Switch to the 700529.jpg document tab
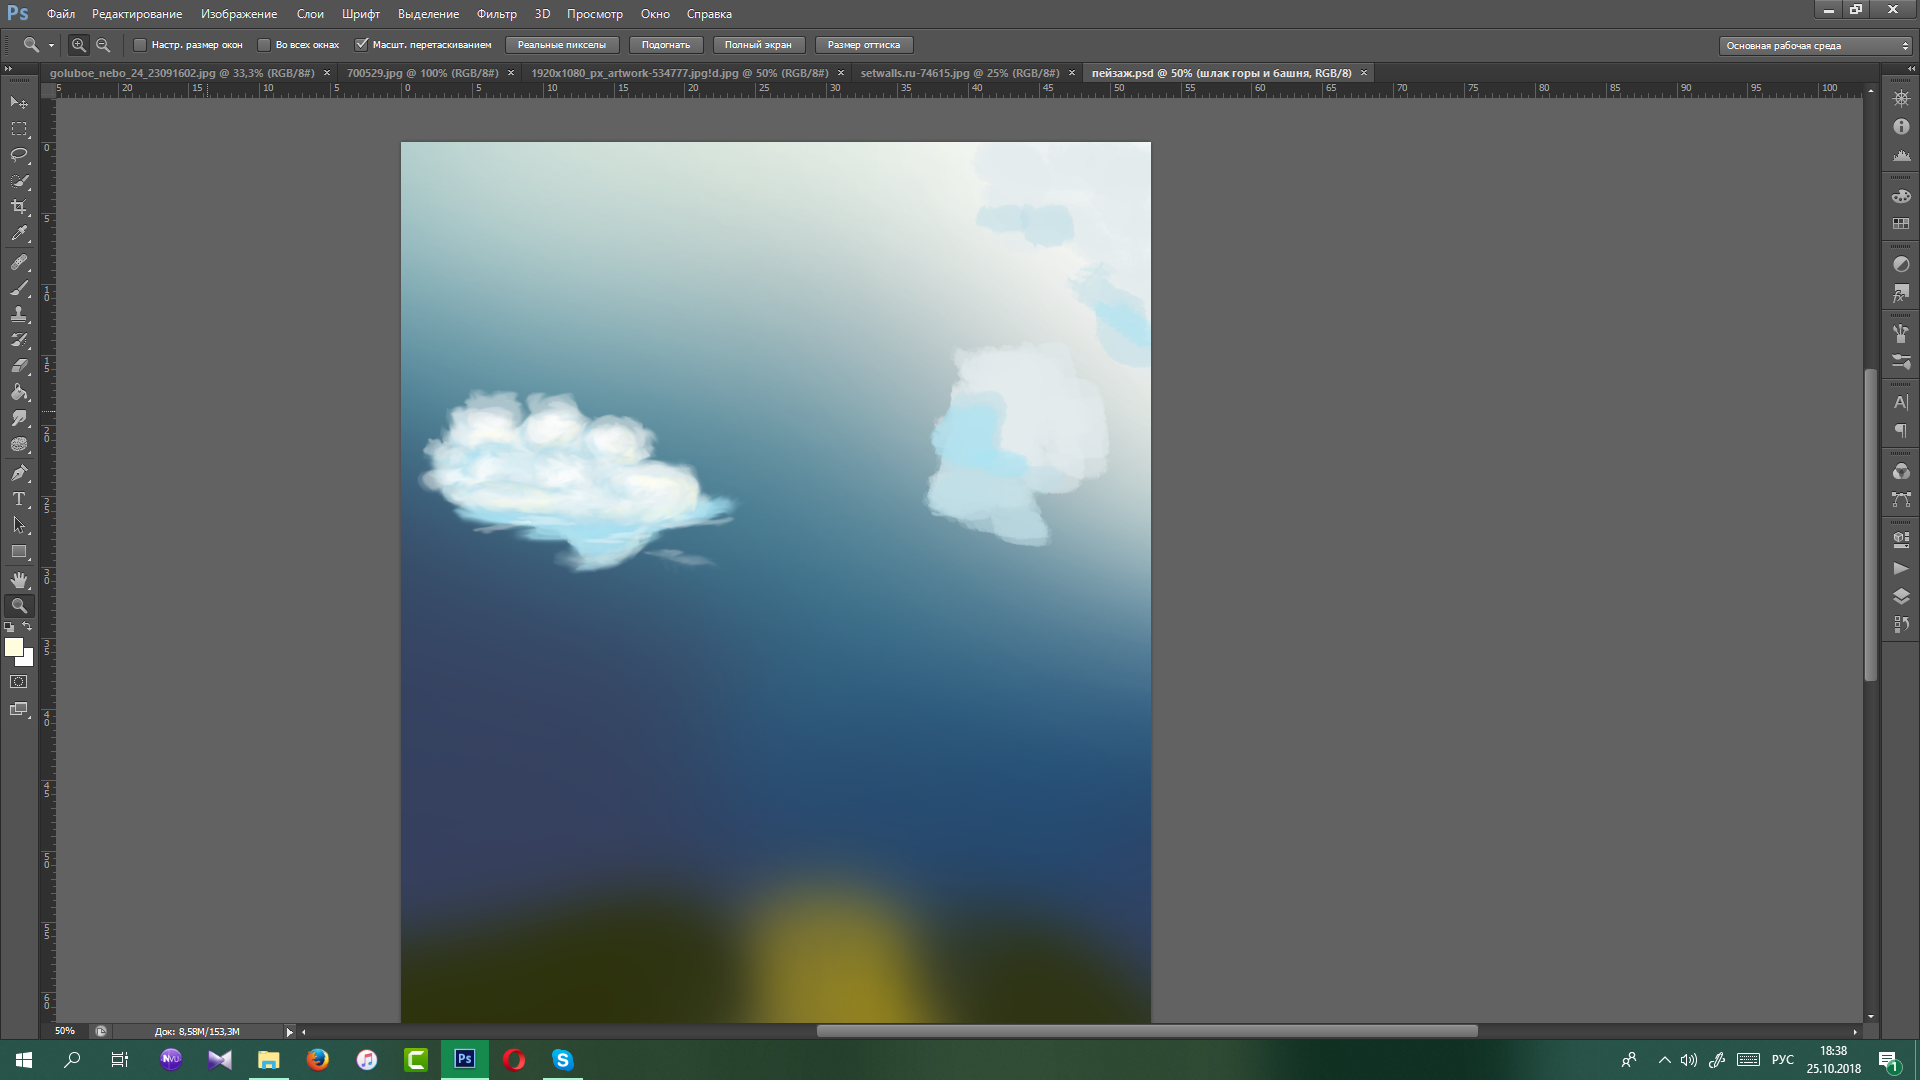Viewport: 1920px width, 1080px height. click(422, 73)
